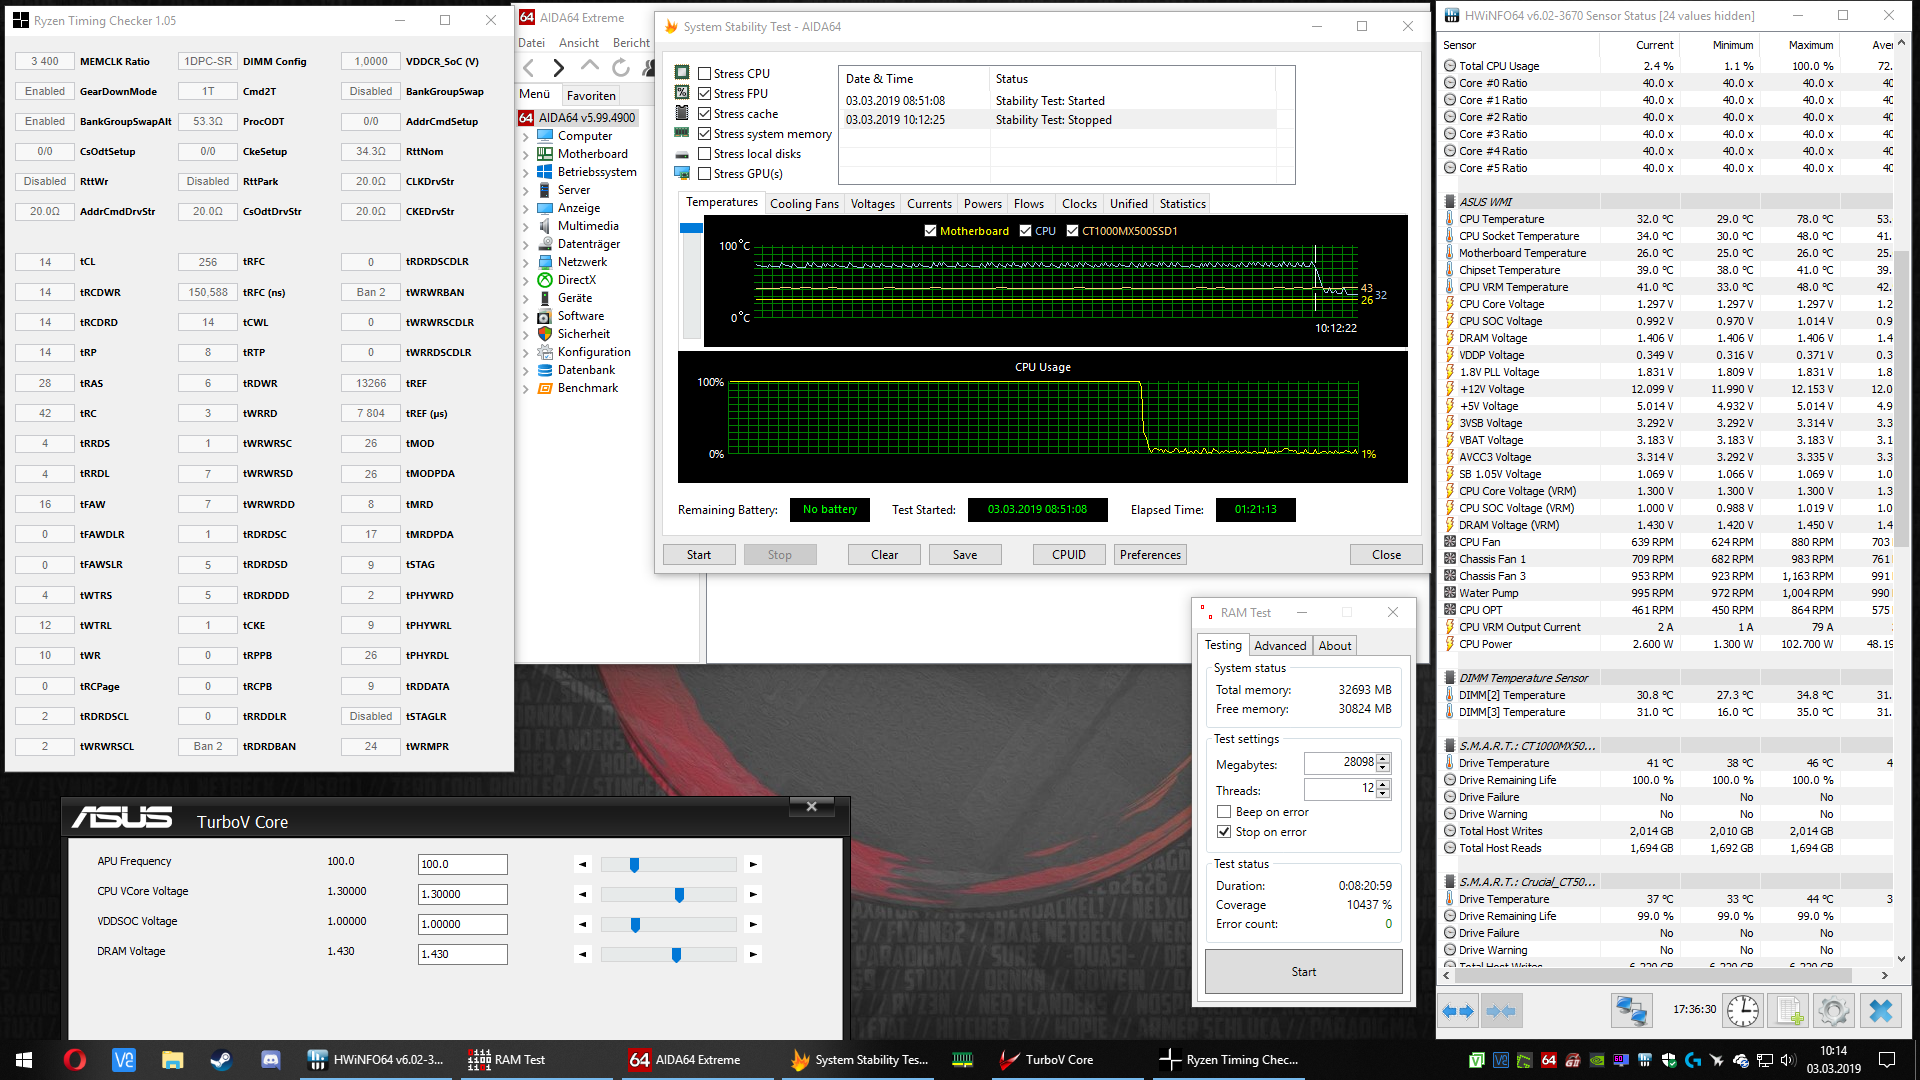Click the DRAM Voltage input field
This screenshot has width=1920, height=1080.
[462, 954]
